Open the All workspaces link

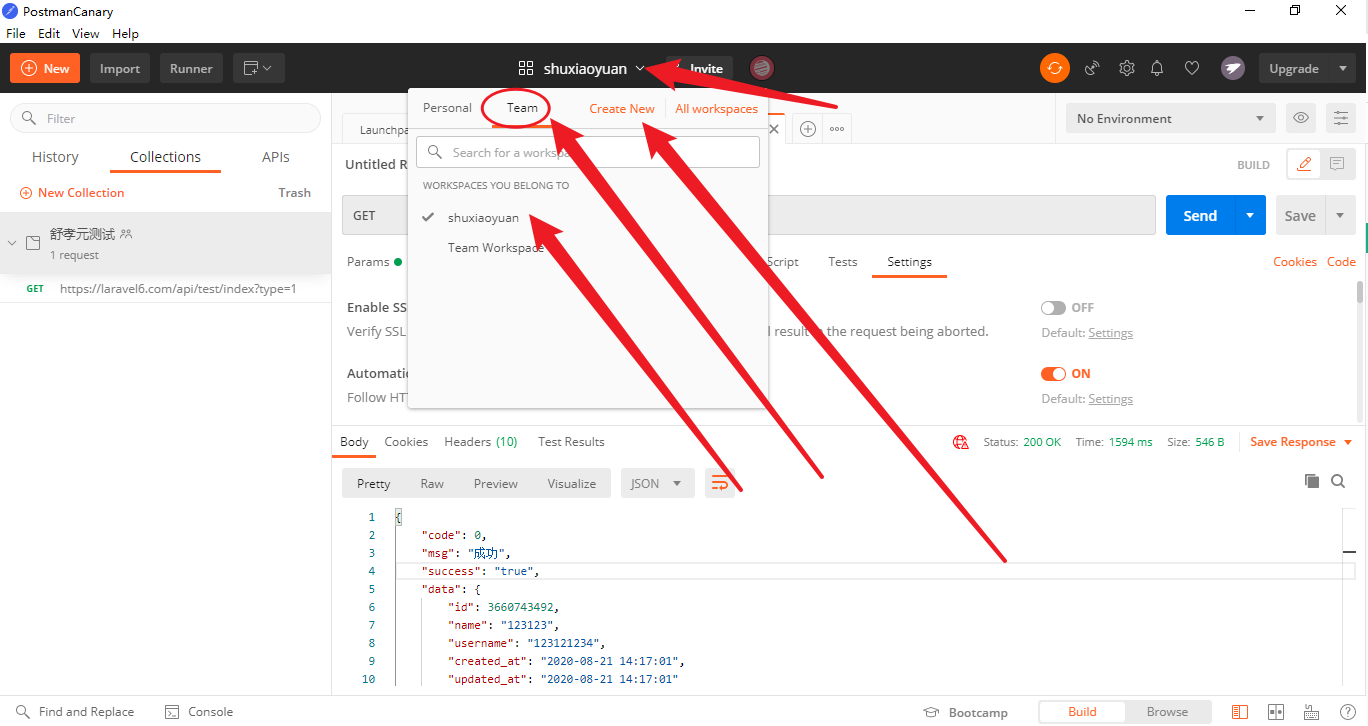(x=717, y=109)
